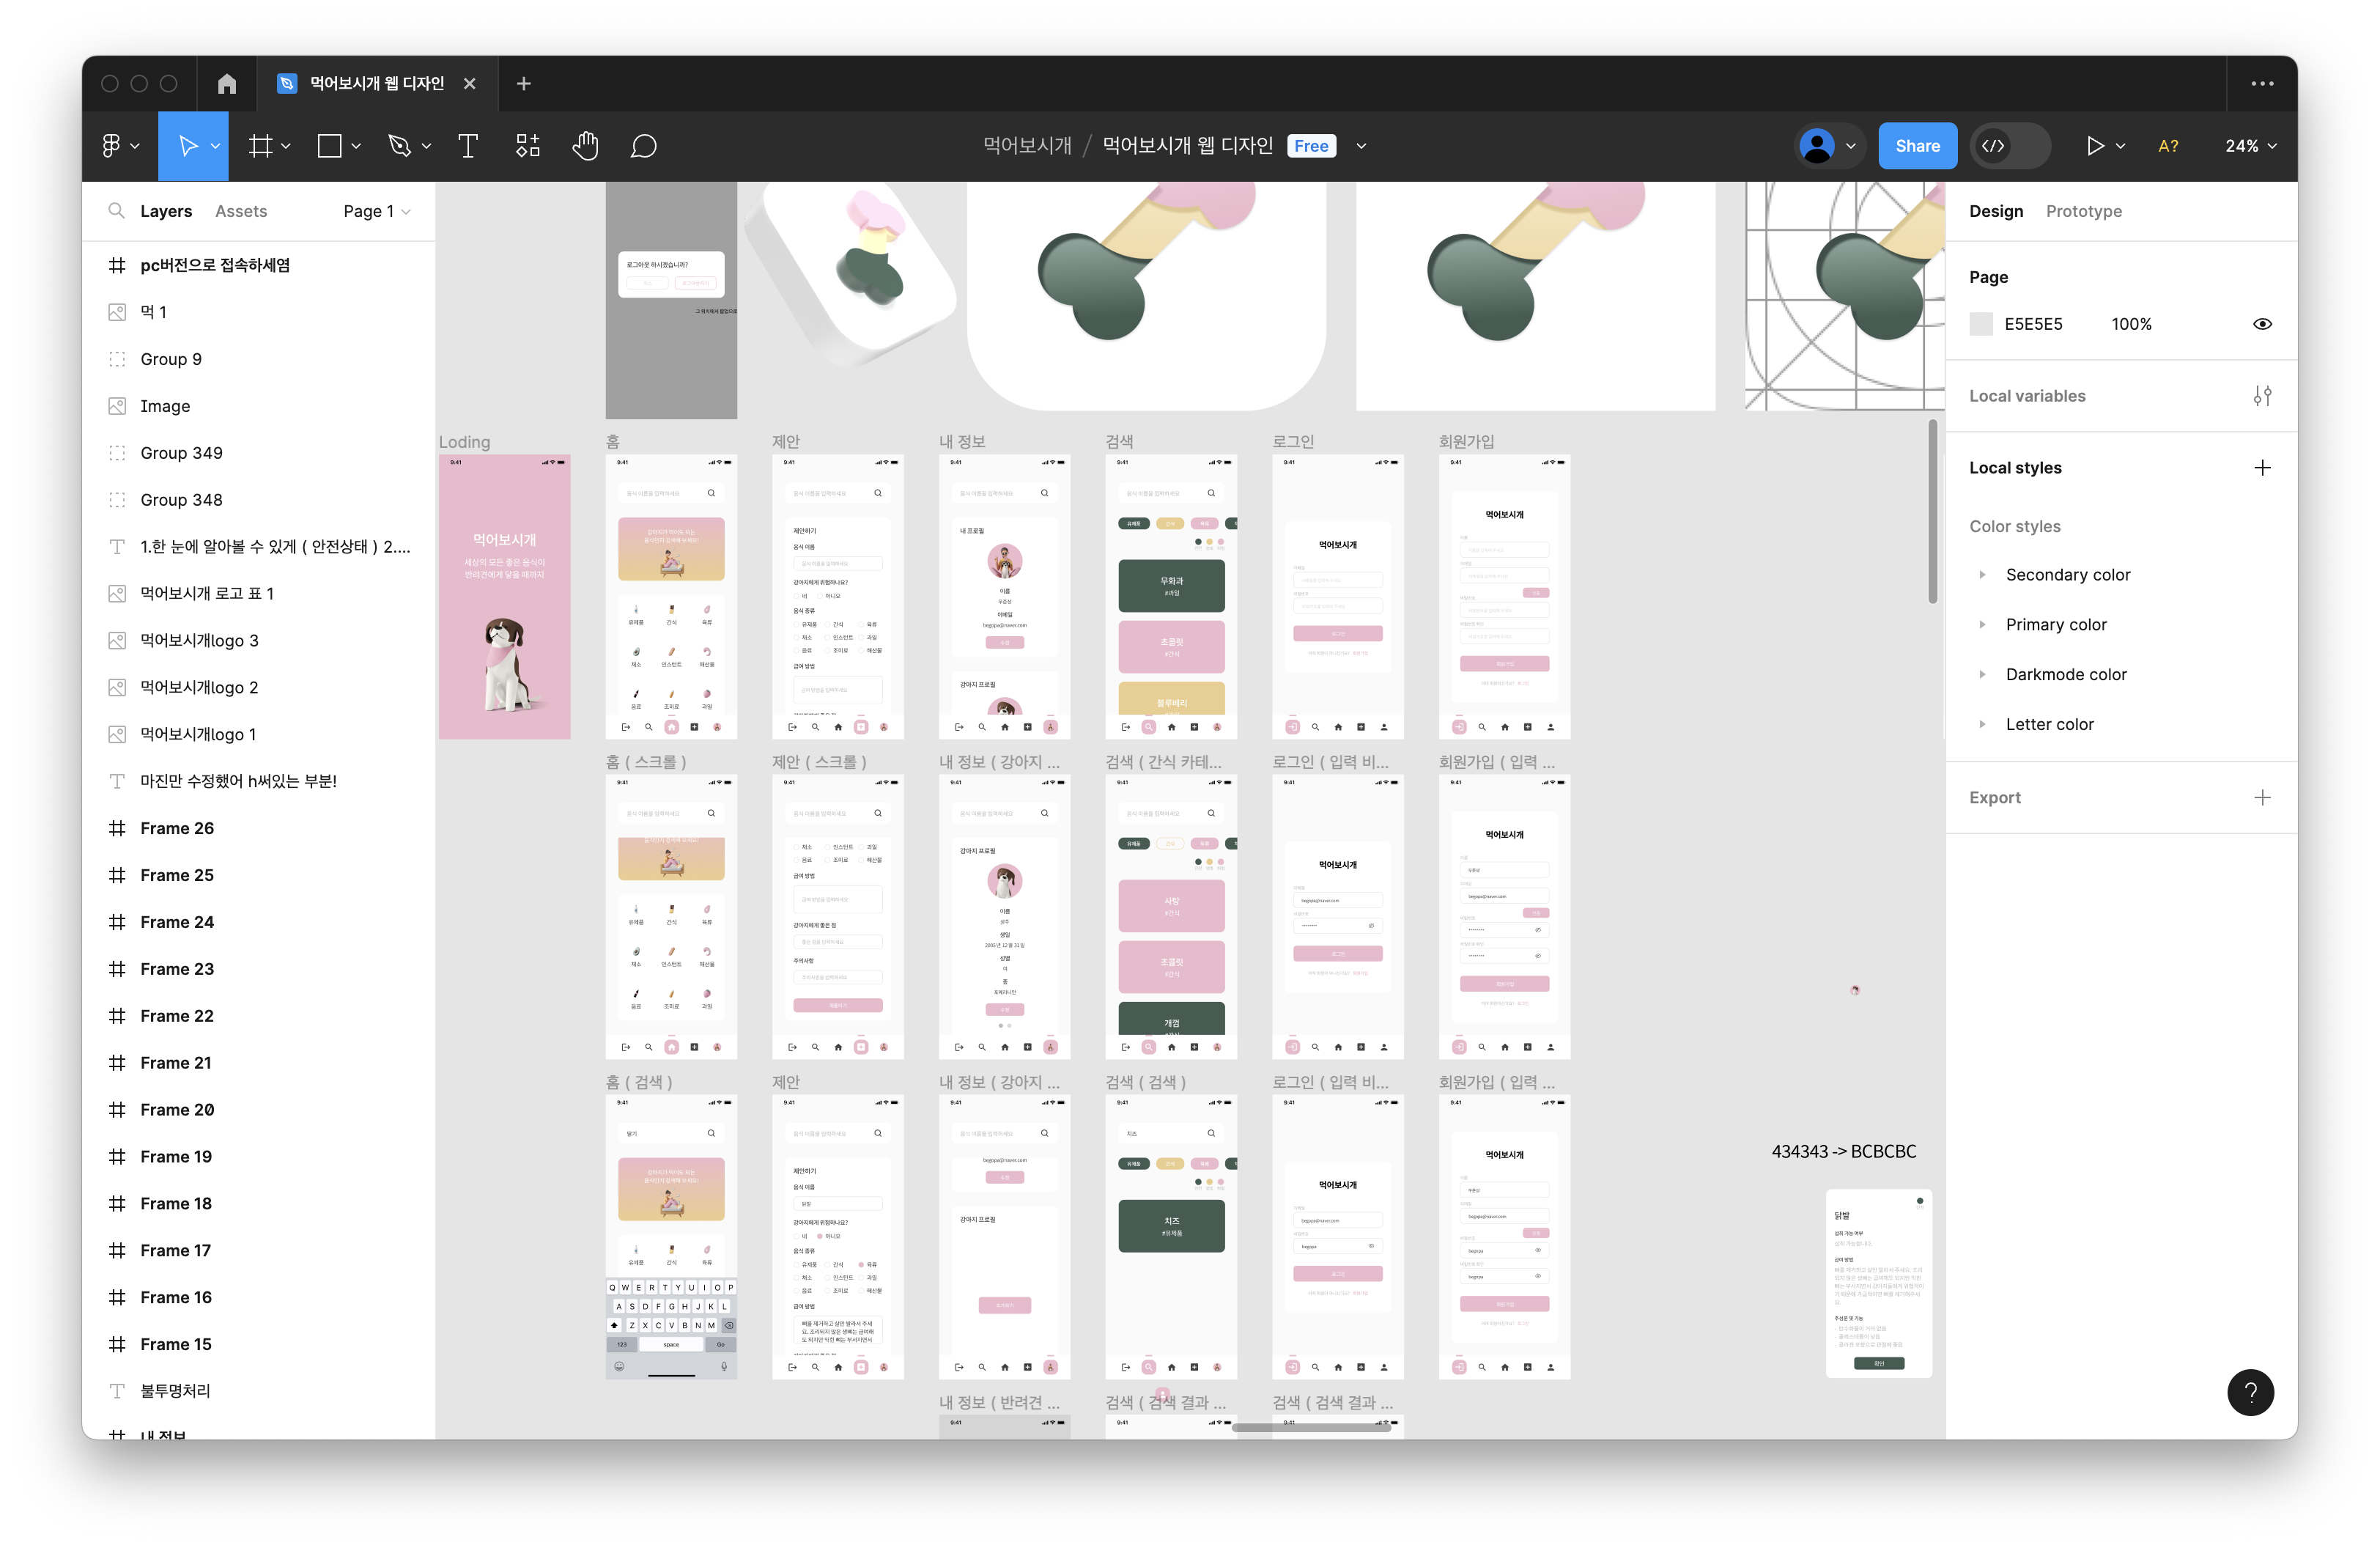Select the Hand tool

tap(585, 146)
